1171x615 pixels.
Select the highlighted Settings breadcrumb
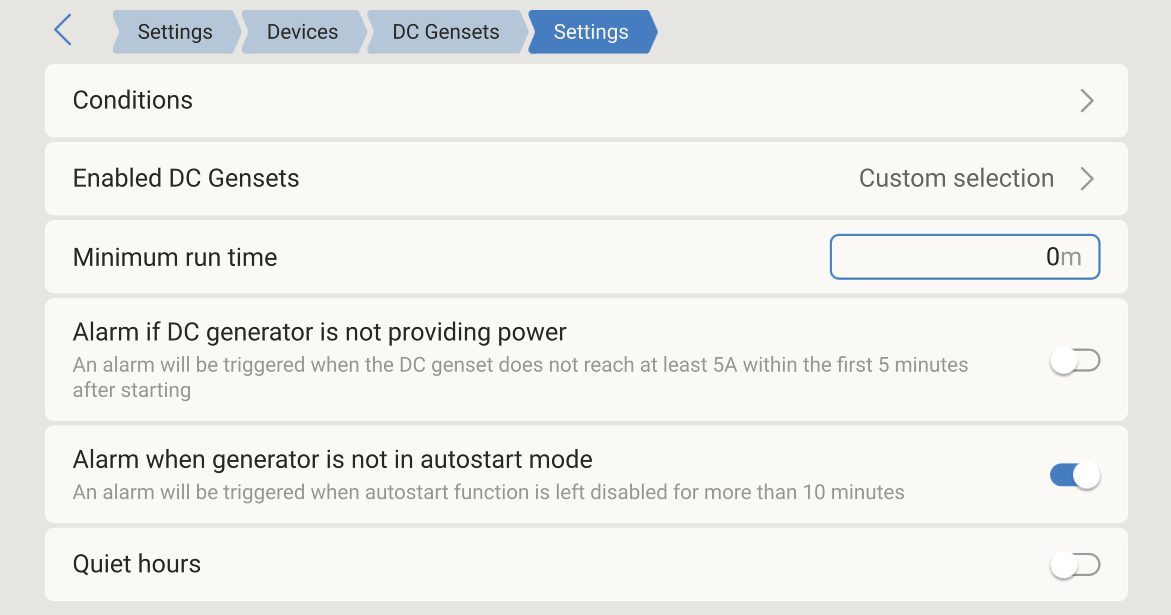click(x=592, y=32)
